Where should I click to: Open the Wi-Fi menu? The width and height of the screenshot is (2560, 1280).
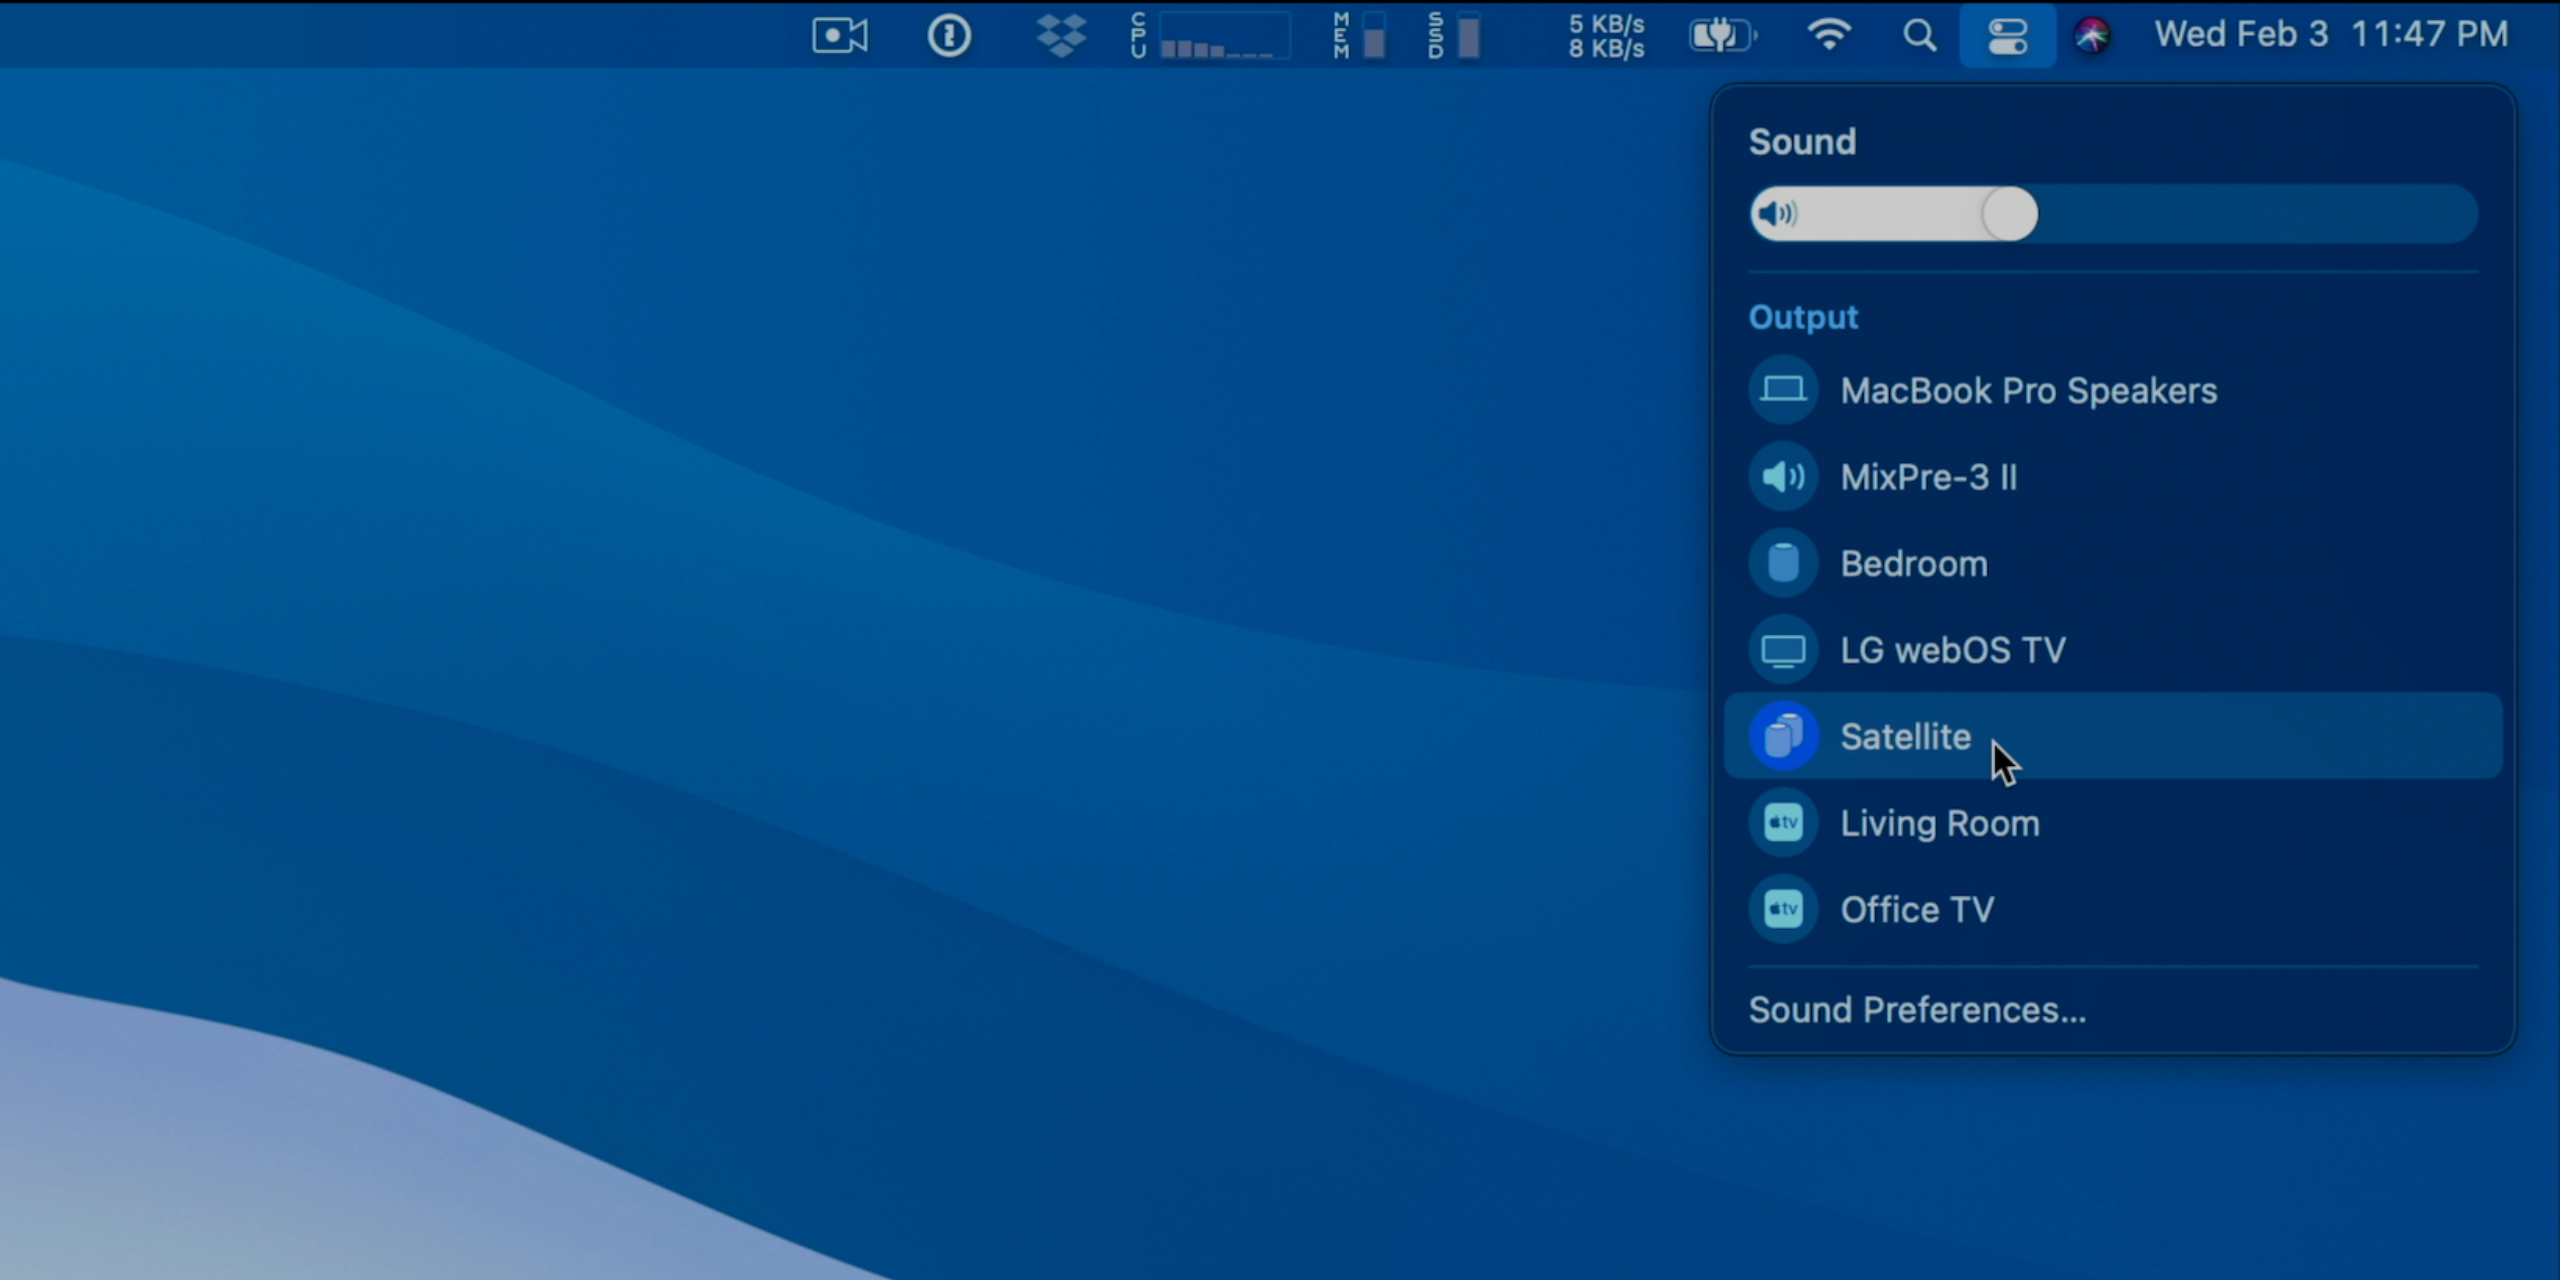(x=1828, y=36)
